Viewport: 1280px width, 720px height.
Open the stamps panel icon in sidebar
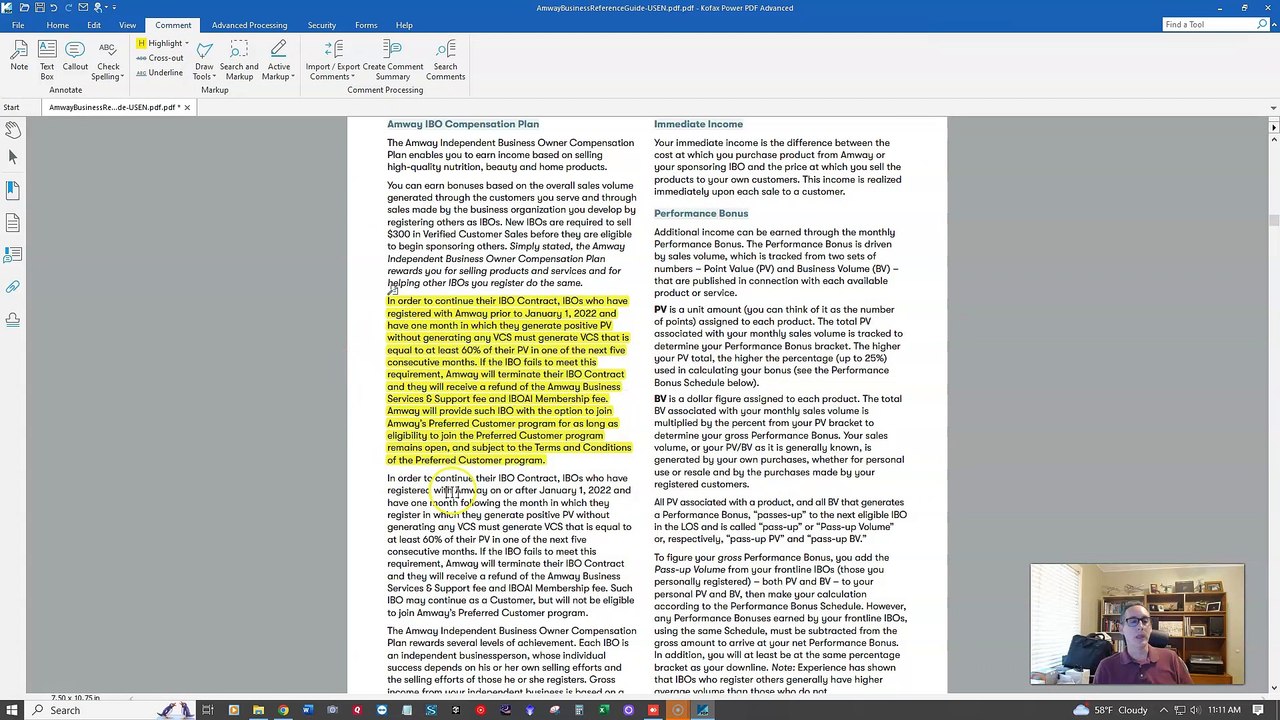click(x=13, y=320)
